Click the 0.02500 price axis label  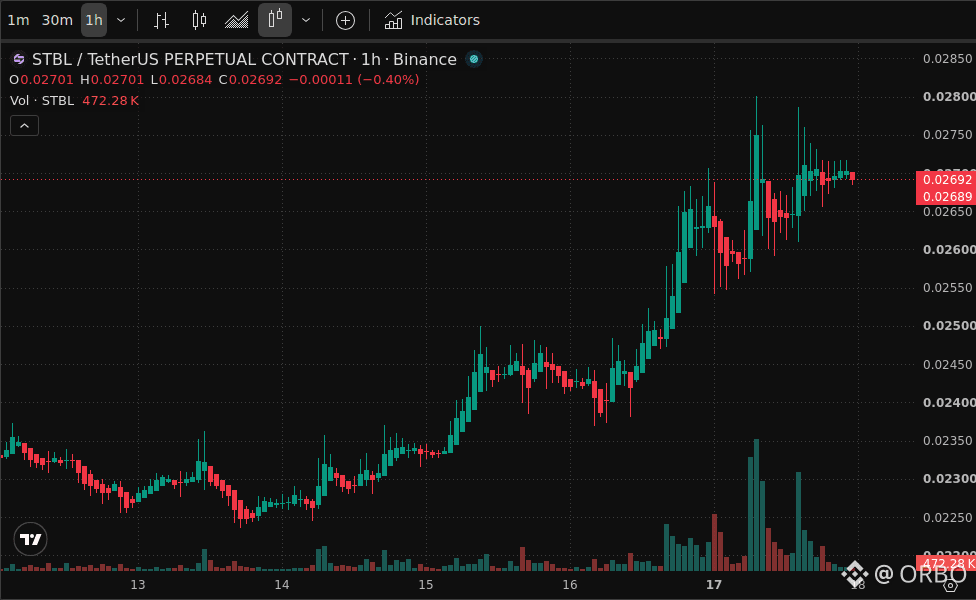[x=949, y=326]
